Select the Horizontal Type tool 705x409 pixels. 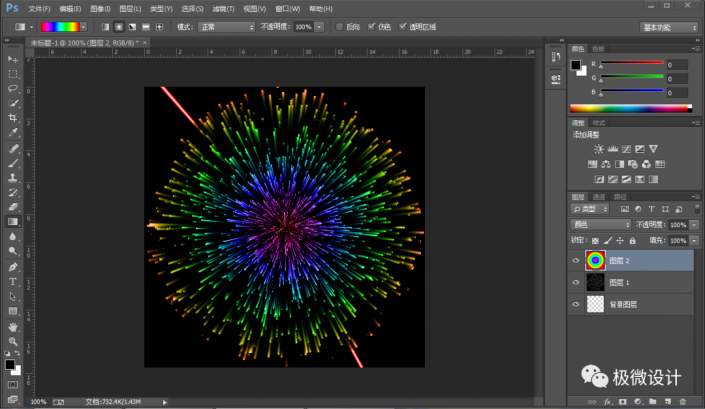[13, 282]
